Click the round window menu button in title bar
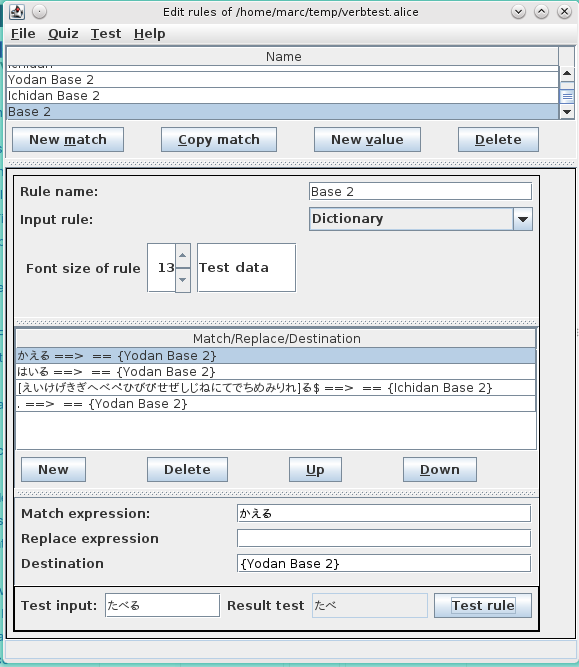 (40, 12)
